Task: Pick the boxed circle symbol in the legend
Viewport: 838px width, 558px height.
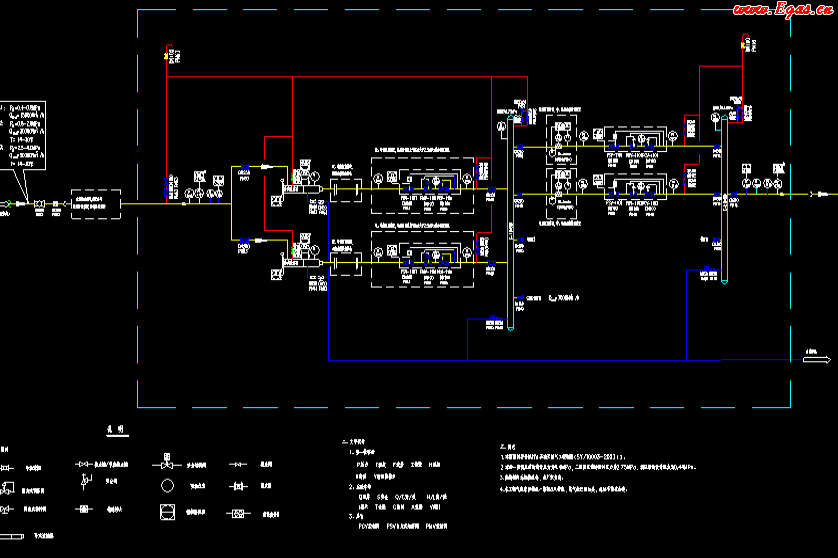Action: tap(167, 512)
